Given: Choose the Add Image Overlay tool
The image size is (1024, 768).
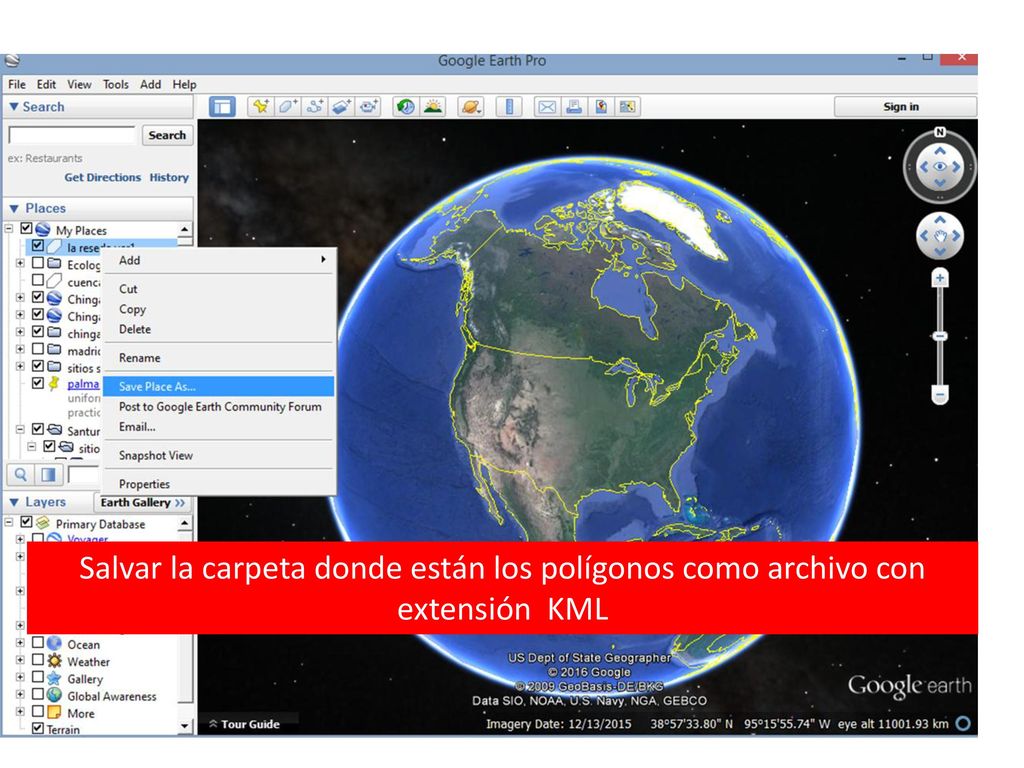Looking at the screenshot, I should pyautogui.click(x=341, y=106).
